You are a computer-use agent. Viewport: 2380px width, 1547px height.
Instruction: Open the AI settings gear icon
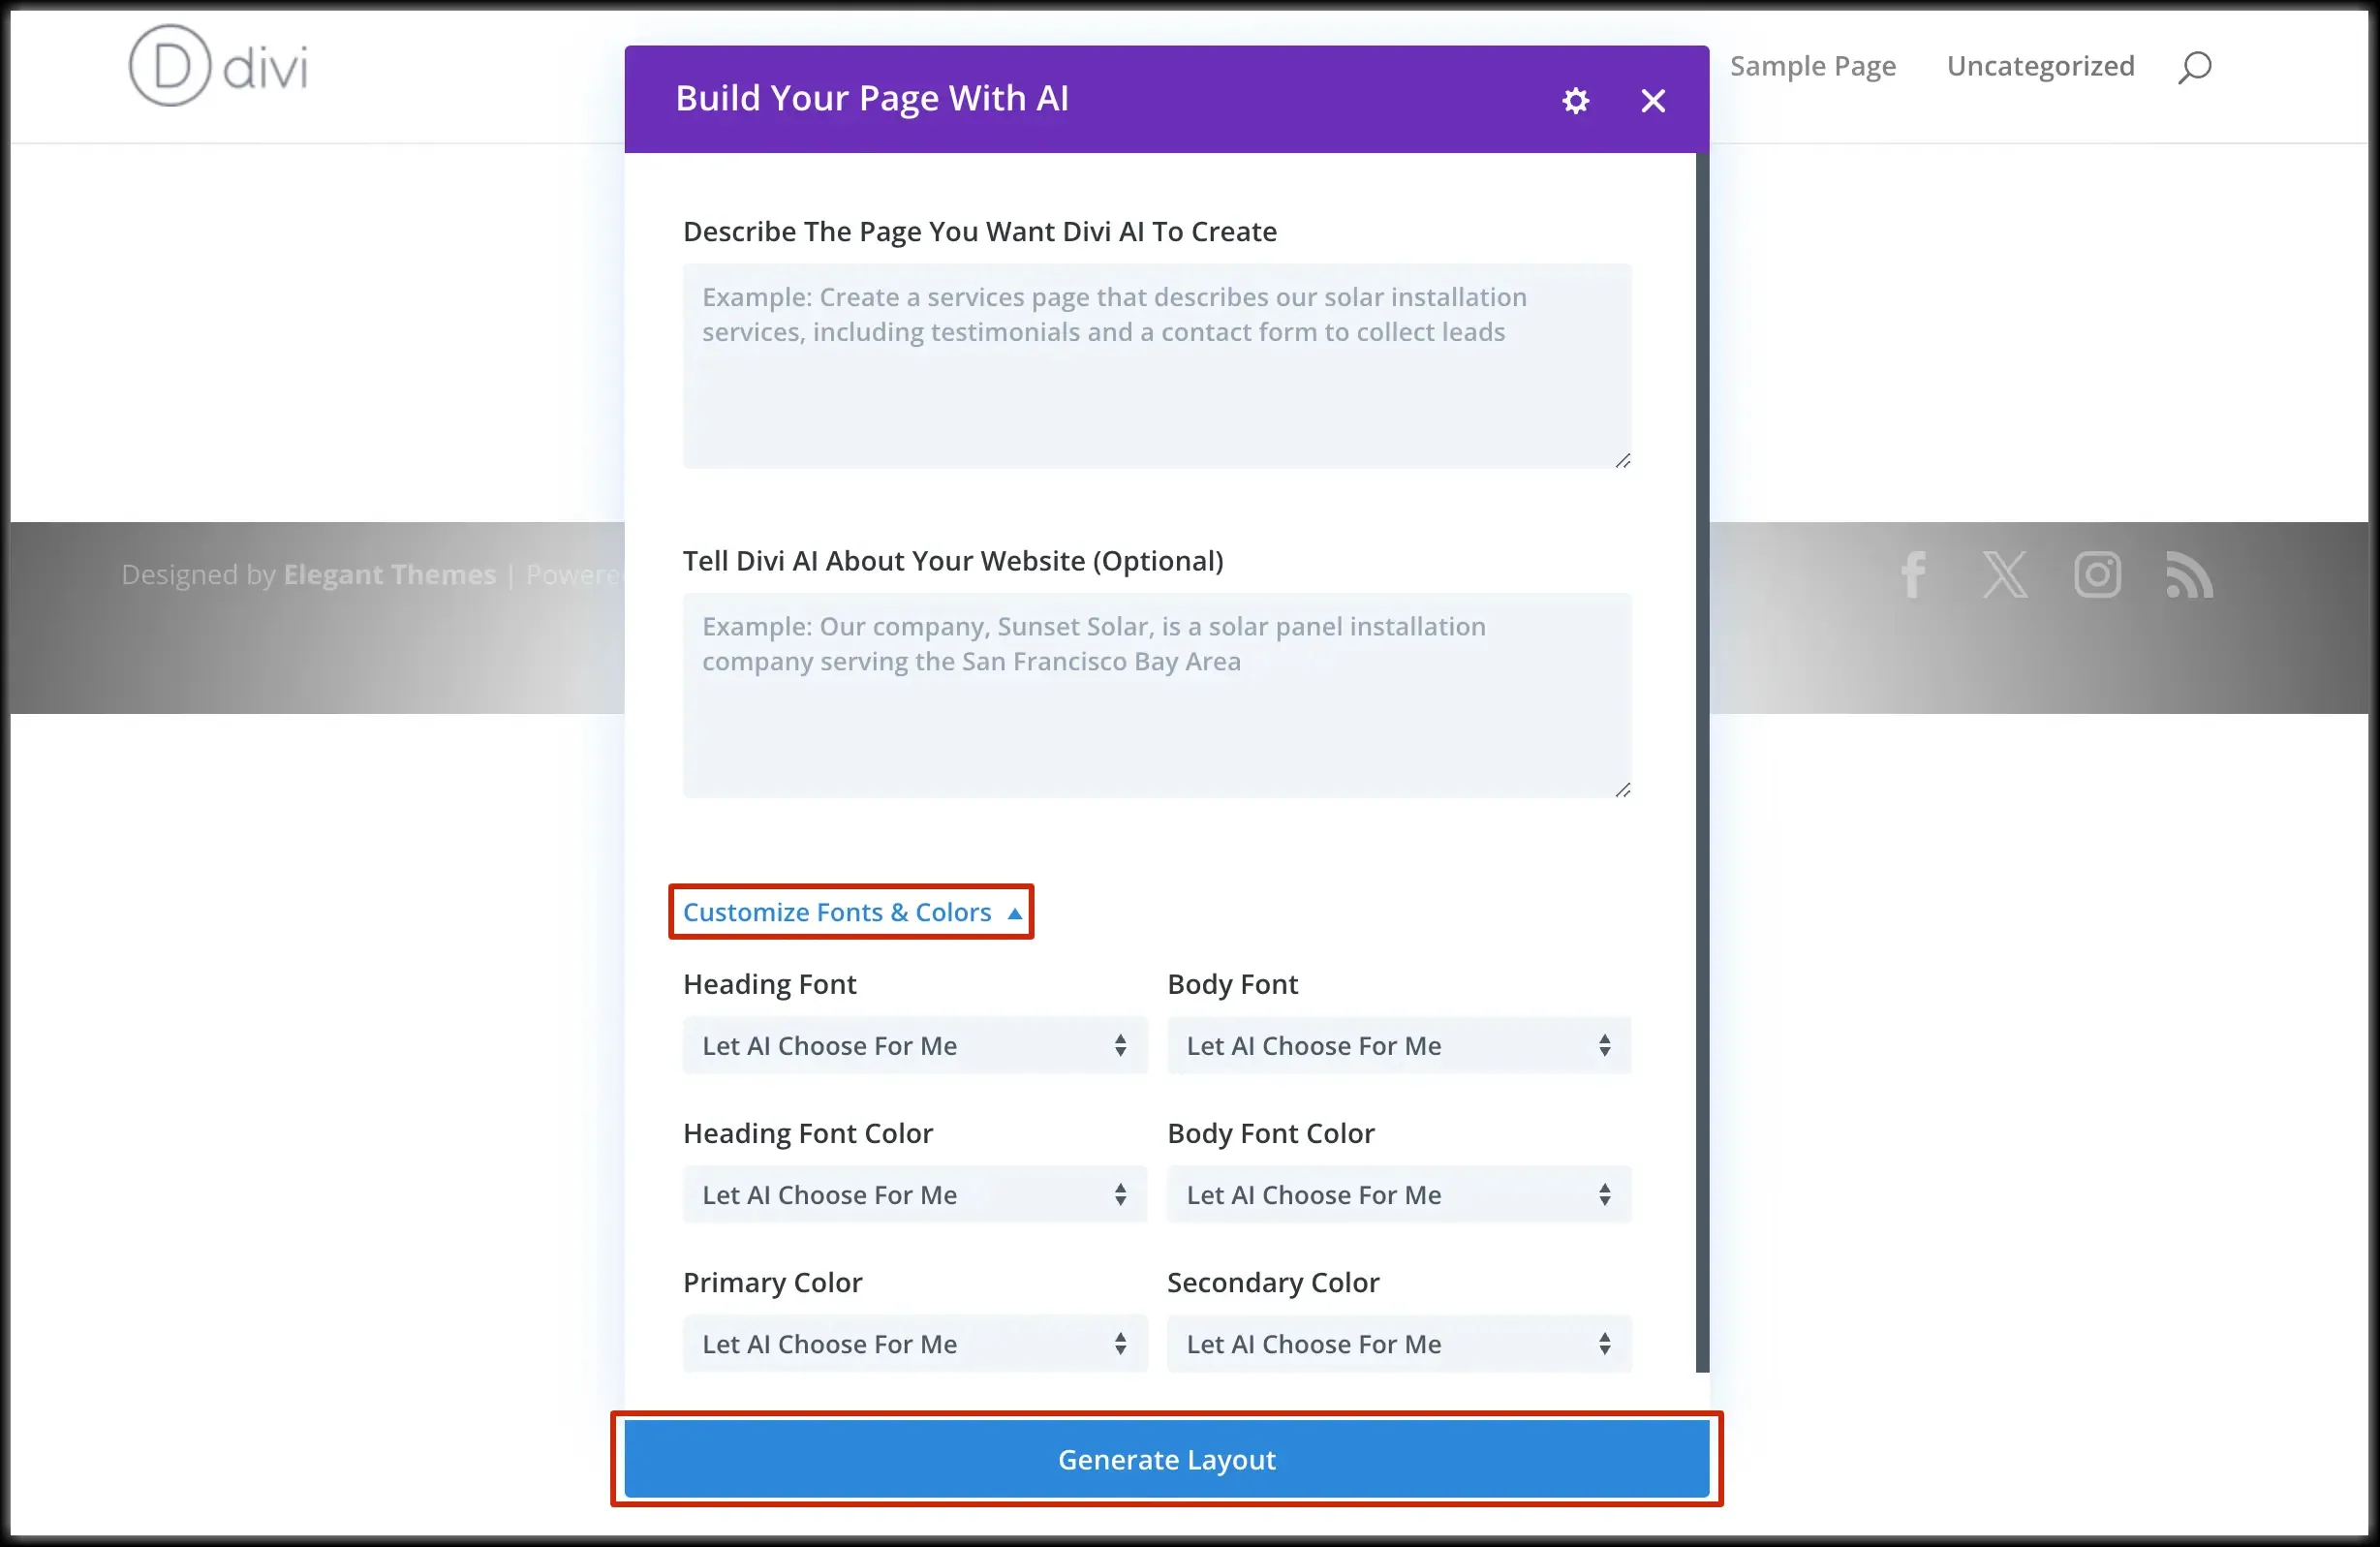click(1575, 100)
